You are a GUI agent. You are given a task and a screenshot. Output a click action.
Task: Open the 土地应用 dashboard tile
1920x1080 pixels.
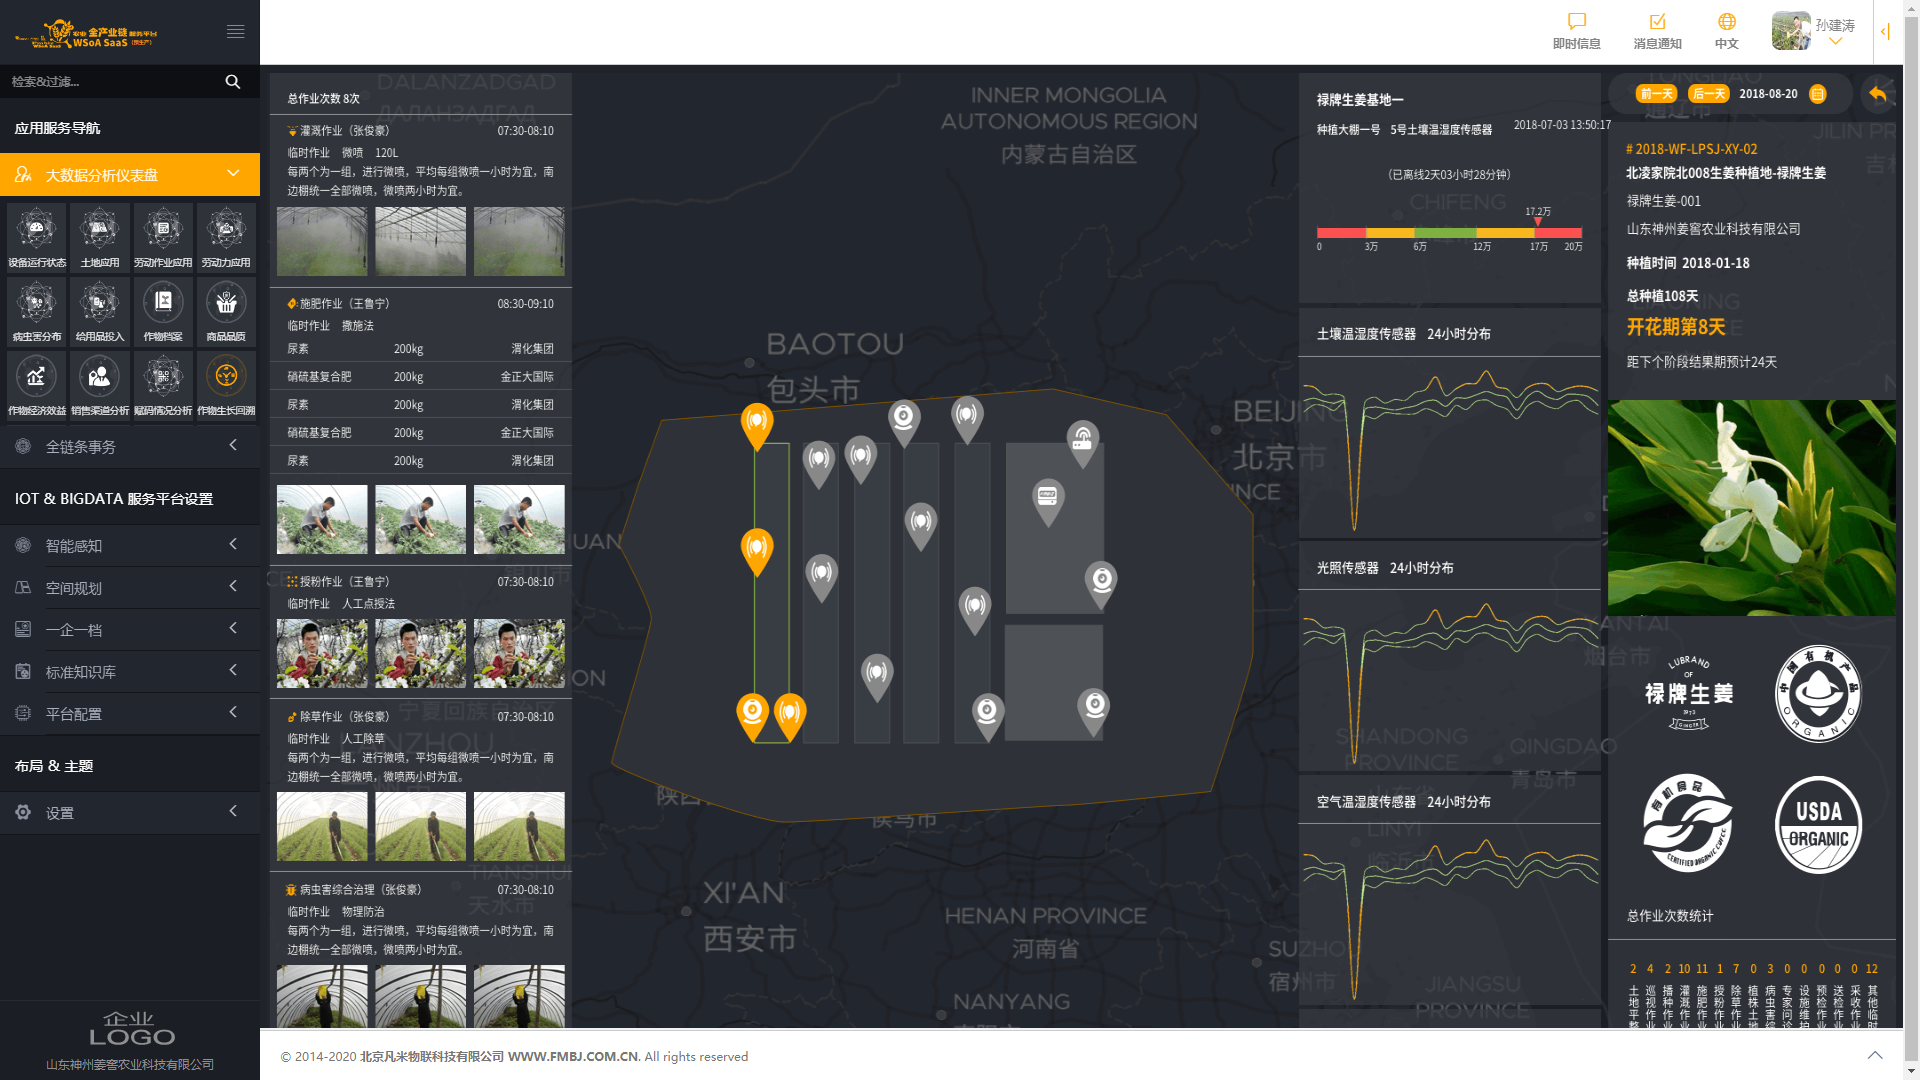coord(99,237)
